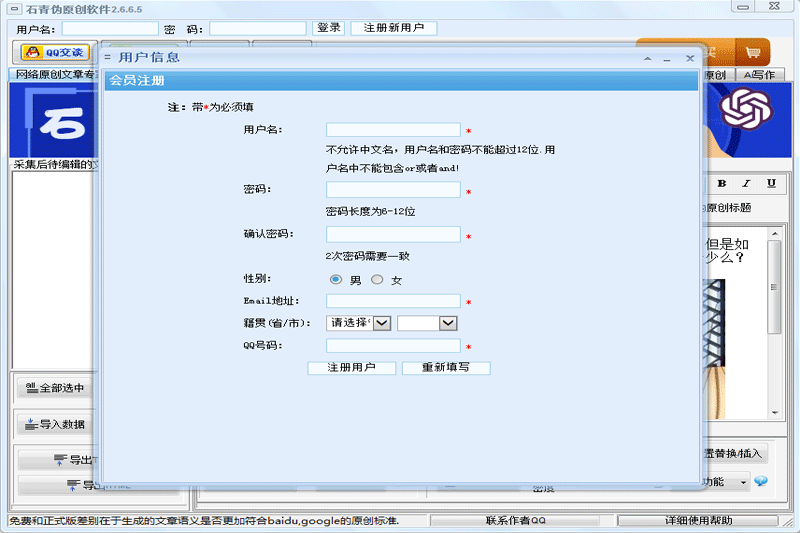Open the province 请选择 dropdown
Image resolution: width=800 pixels, height=533 pixels.
[x=359, y=323]
